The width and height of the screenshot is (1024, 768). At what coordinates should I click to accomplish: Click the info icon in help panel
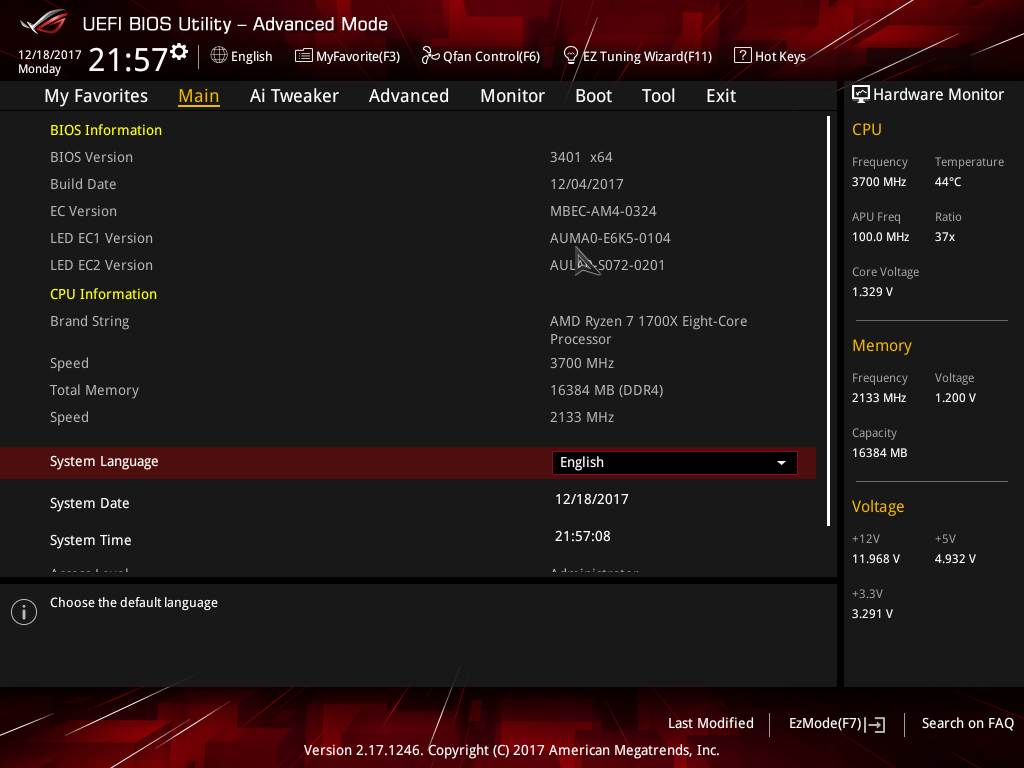coord(24,612)
